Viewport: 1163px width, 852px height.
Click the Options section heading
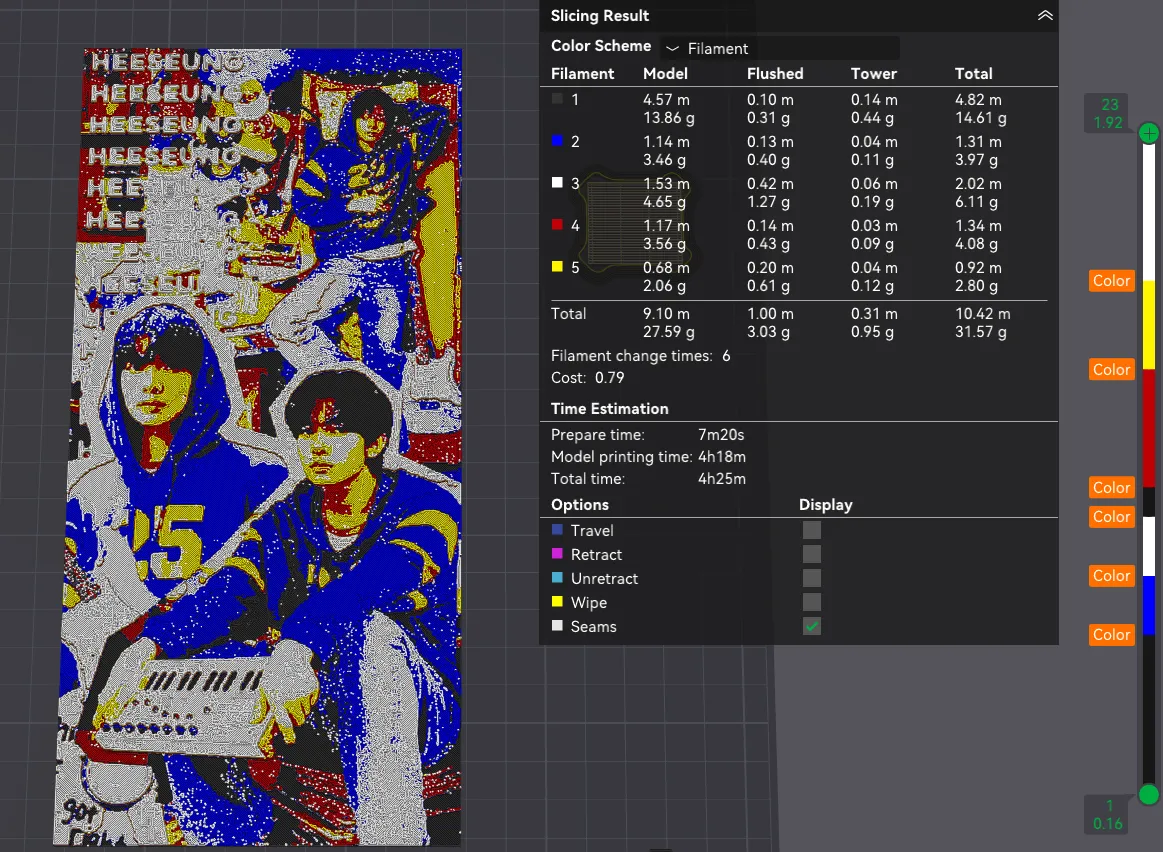point(580,505)
